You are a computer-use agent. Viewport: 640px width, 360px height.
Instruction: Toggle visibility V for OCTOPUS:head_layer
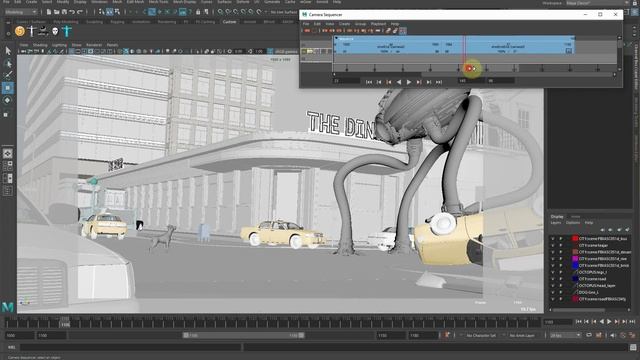pyautogui.click(x=553, y=286)
